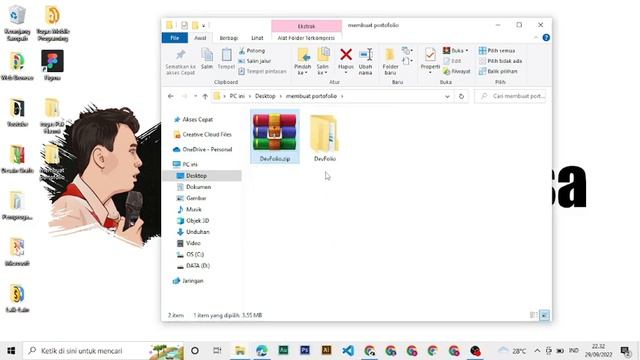Image resolution: width=640 pixels, height=360 pixels.
Task: Open the New item dropdown beside Folder baru
Action: point(407,51)
